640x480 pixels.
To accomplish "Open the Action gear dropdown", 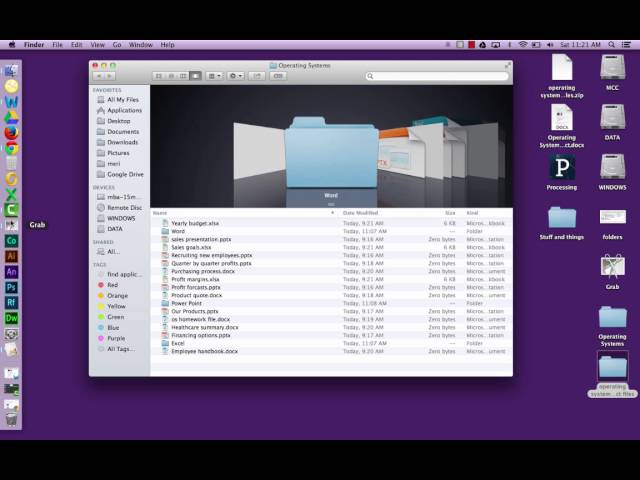I will pos(236,76).
